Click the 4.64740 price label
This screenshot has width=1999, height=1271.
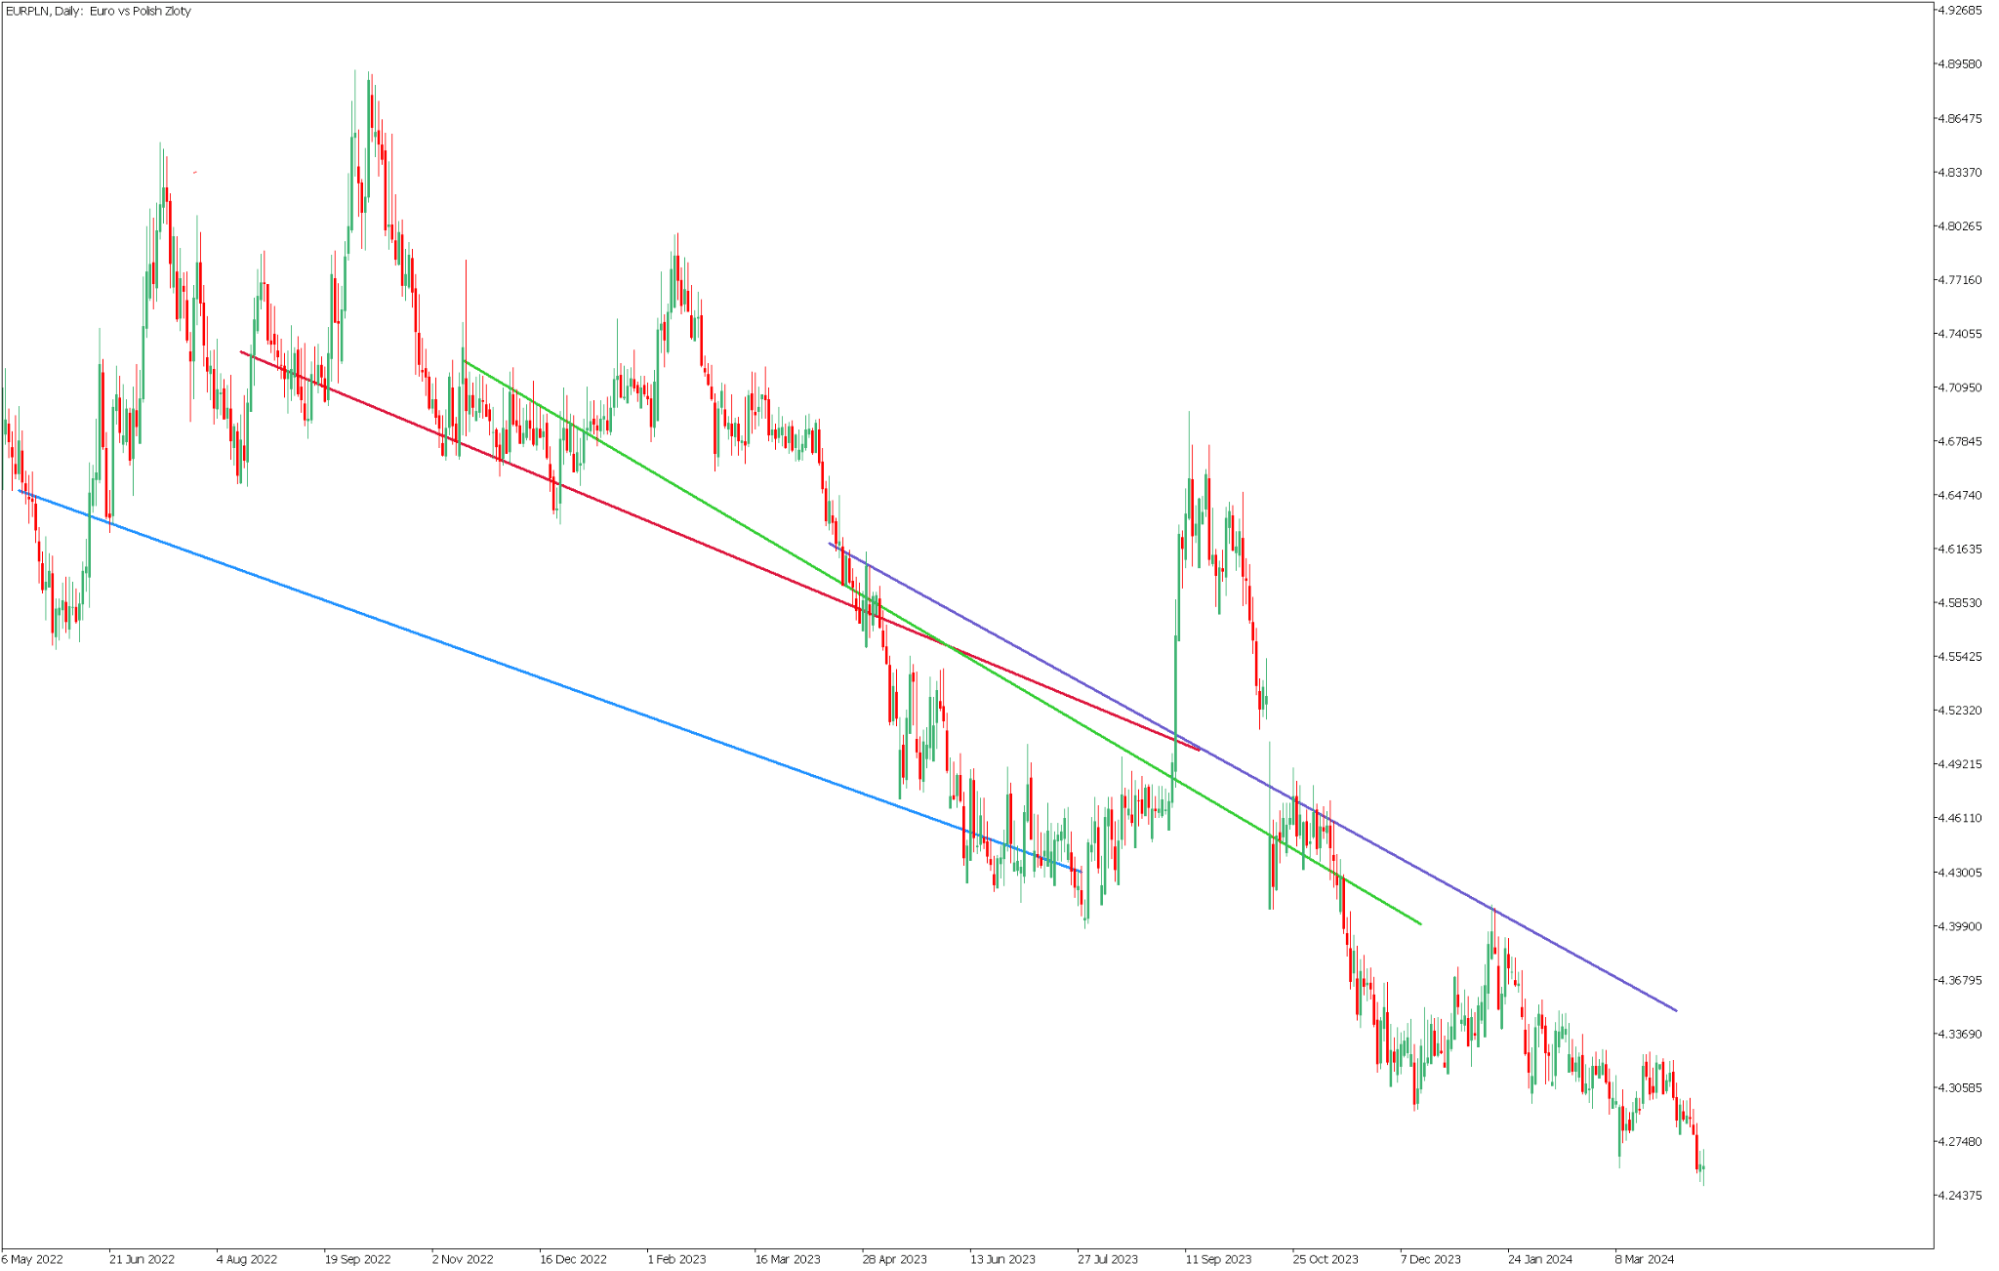(x=1959, y=495)
